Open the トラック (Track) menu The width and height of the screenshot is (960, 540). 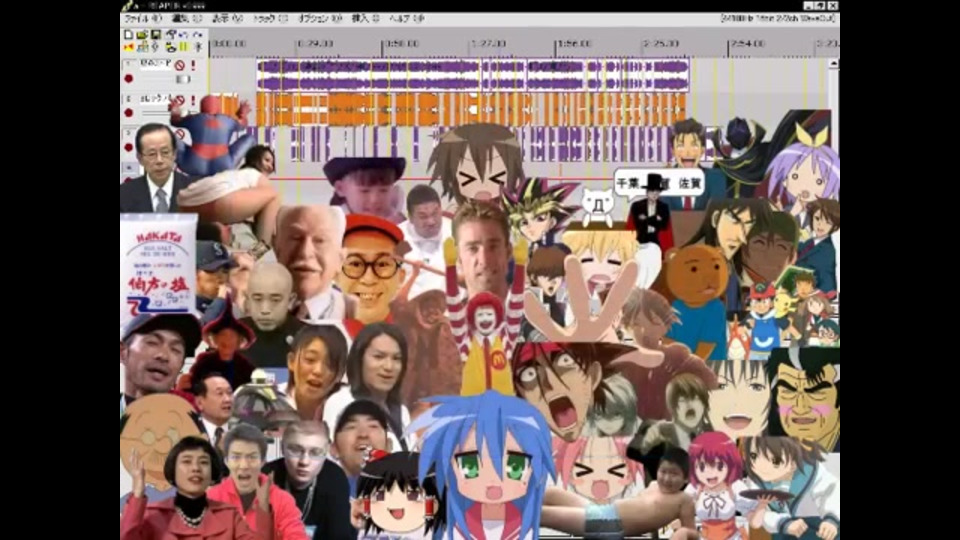[x=270, y=18]
